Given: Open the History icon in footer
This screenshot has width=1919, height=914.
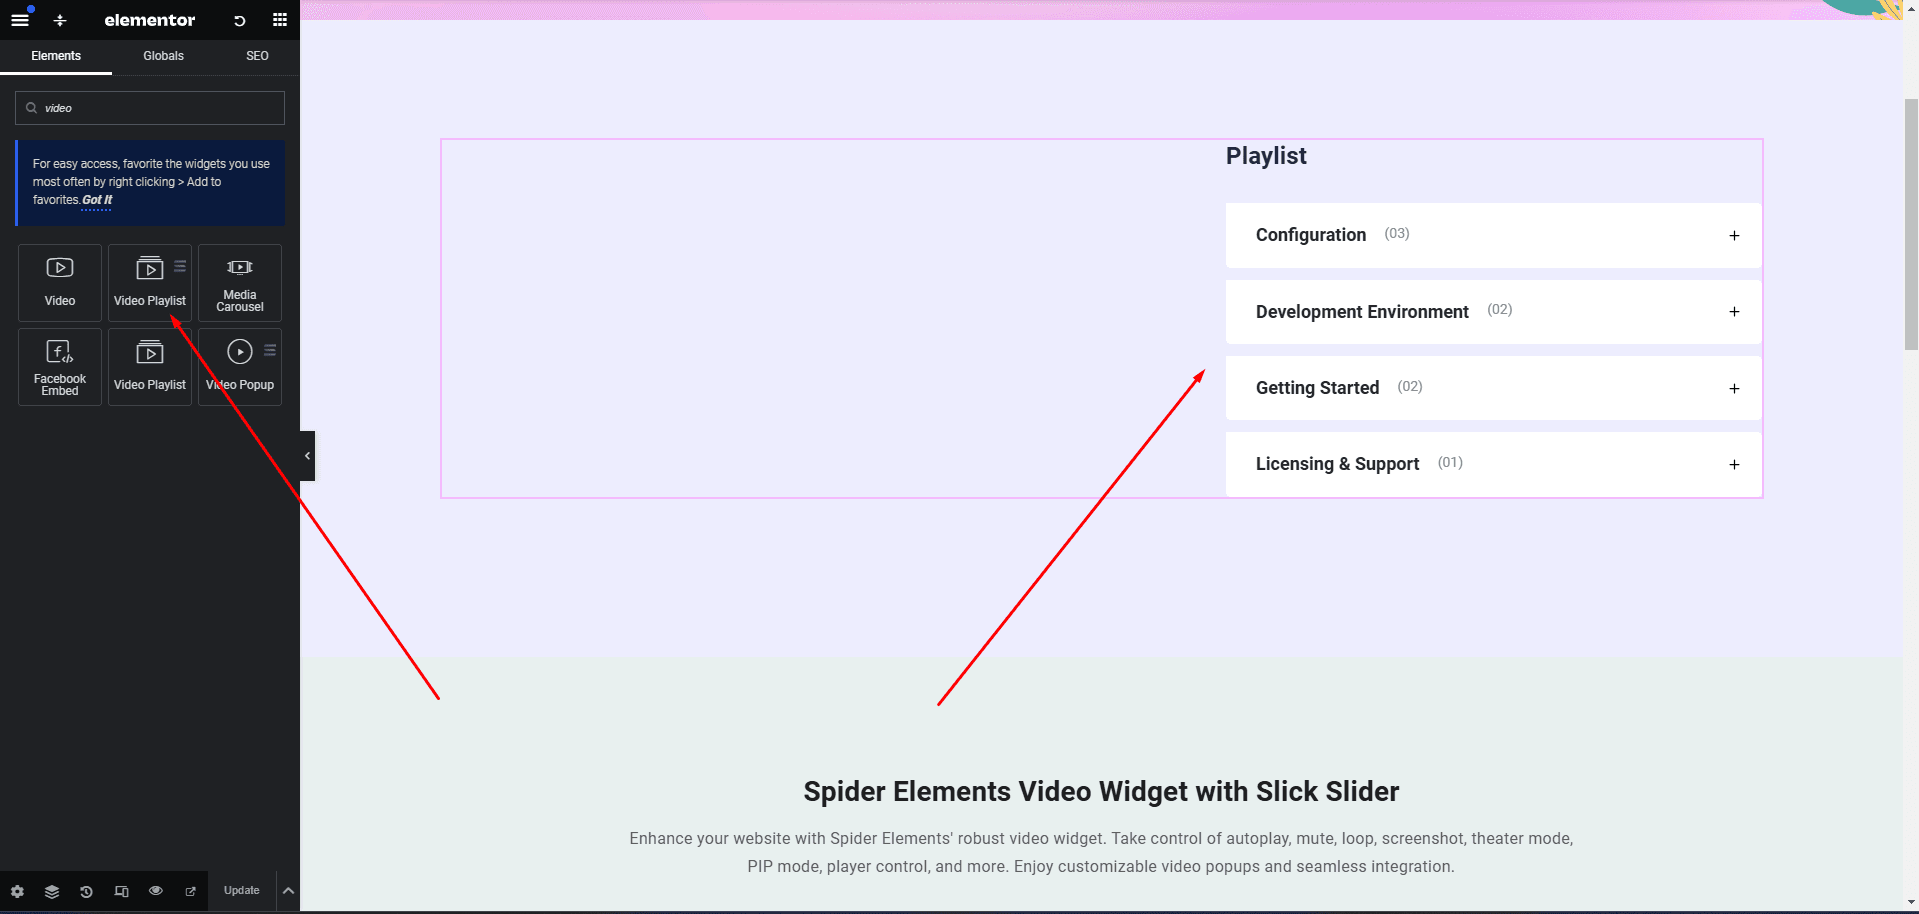Looking at the screenshot, I should (x=87, y=891).
